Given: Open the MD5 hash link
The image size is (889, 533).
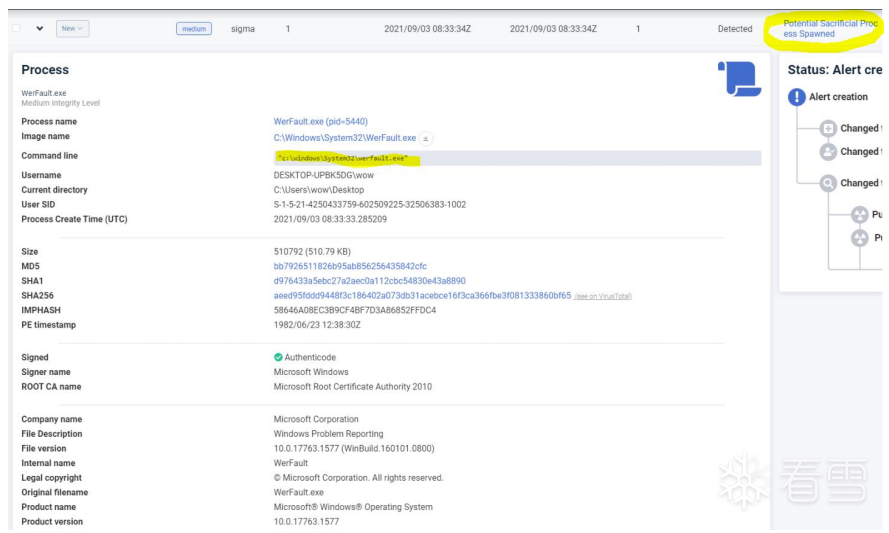Looking at the screenshot, I should point(350,266).
